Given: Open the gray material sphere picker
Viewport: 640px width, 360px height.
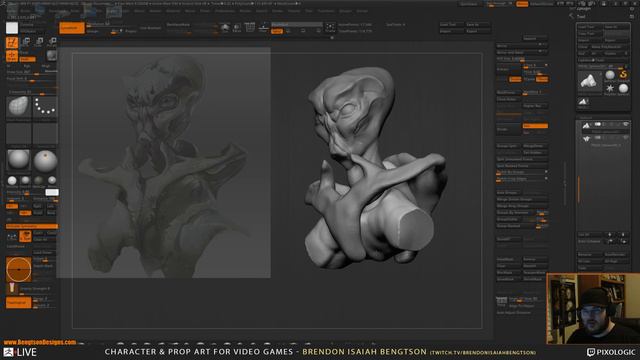Looking at the screenshot, I should 18,160.
